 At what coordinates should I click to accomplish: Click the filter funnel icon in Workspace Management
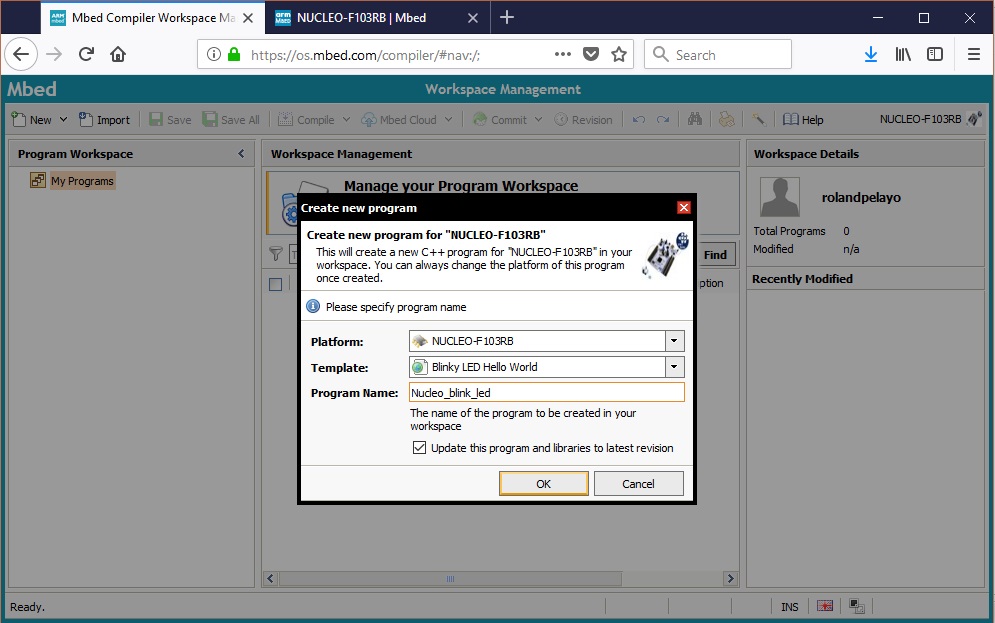pos(275,254)
